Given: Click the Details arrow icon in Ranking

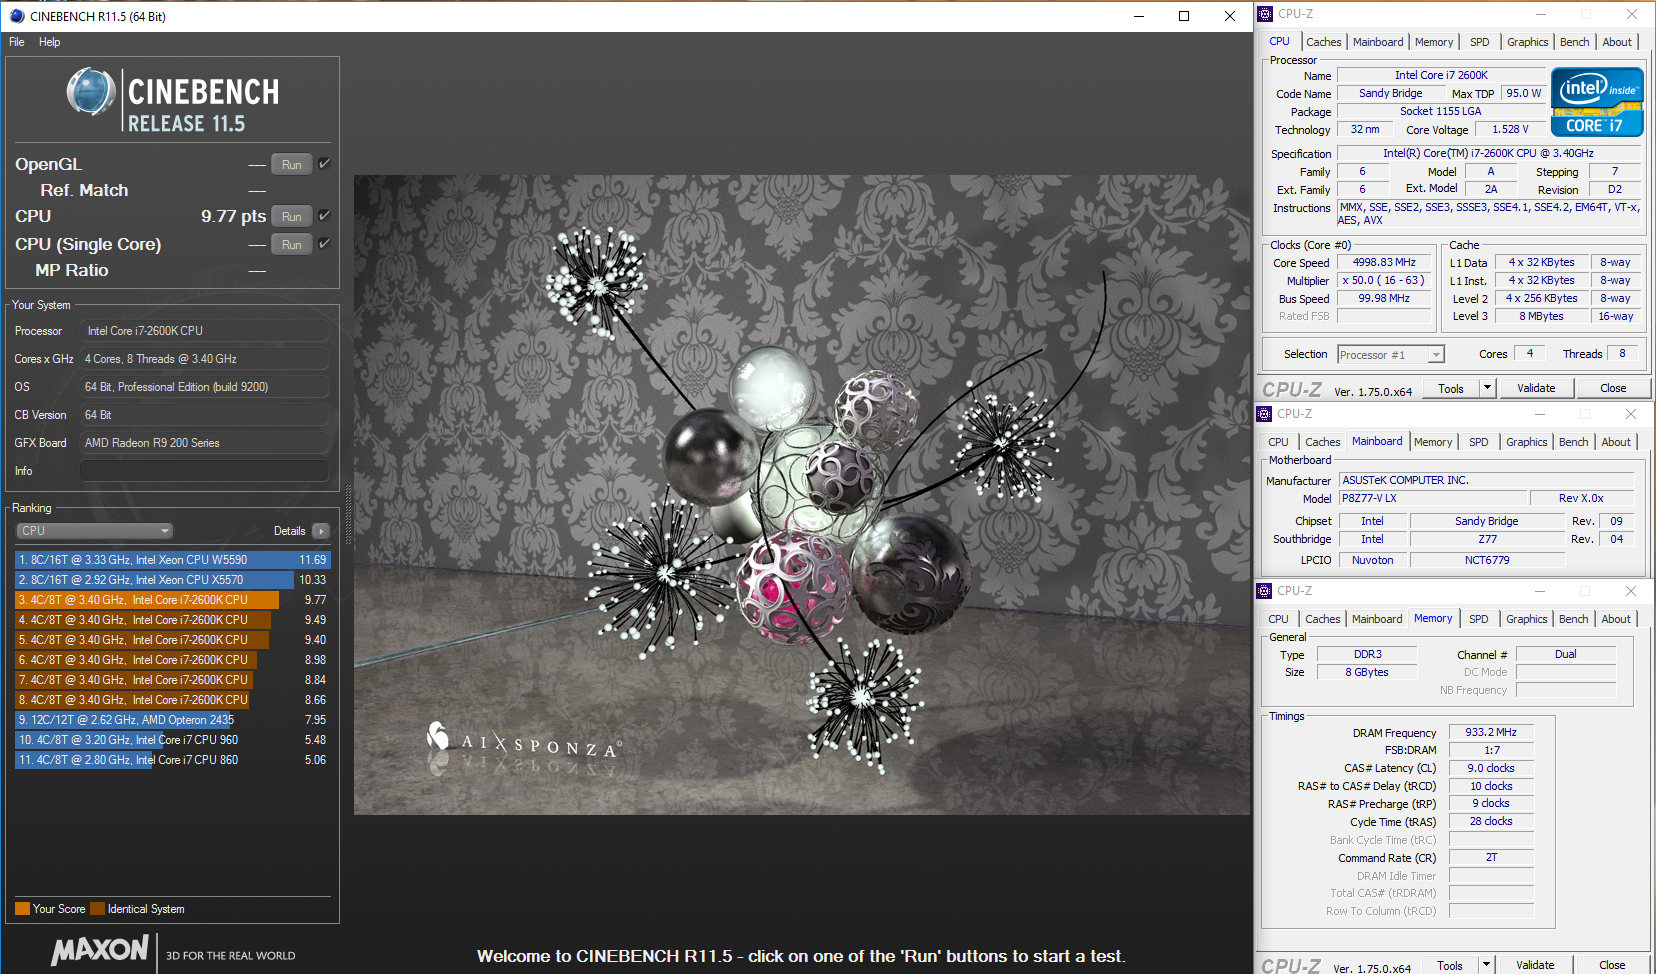Looking at the screenshot, I should tap(320, 531).
